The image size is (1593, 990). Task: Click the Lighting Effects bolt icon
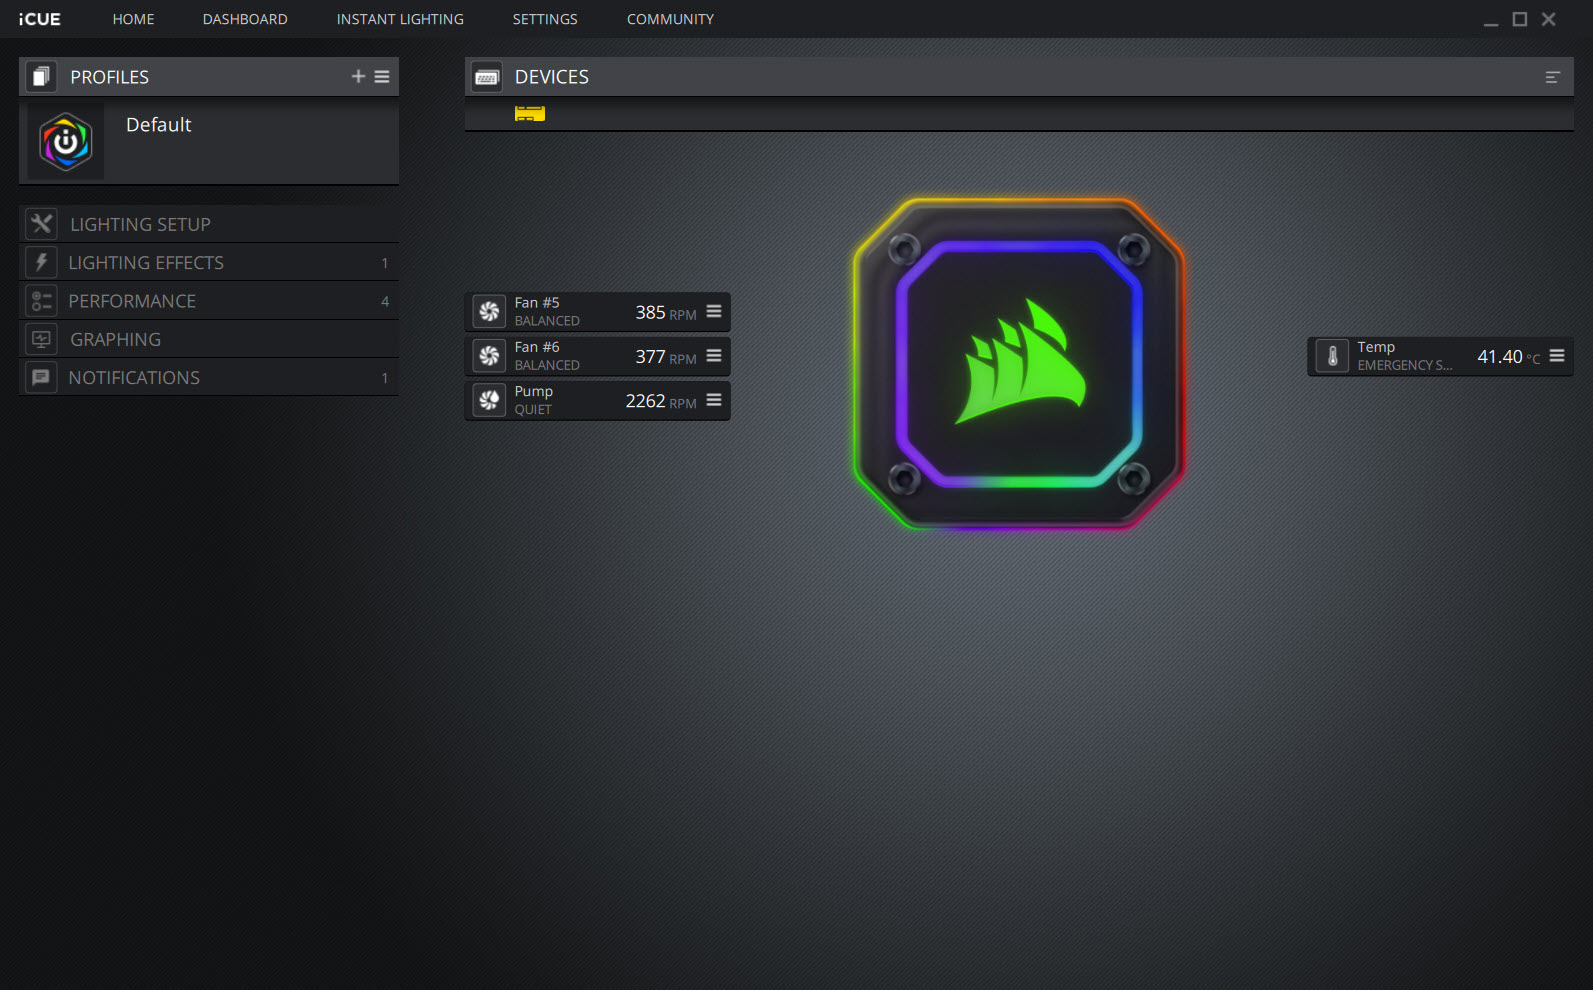click(41, 262)
